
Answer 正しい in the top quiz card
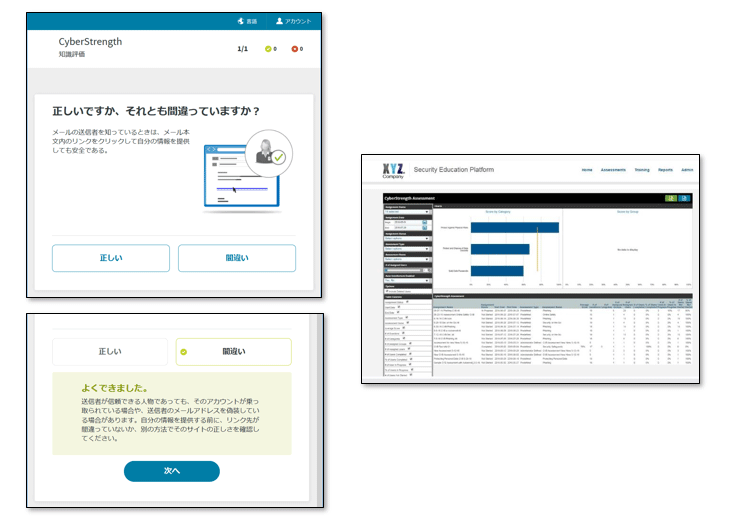point(110,258)
